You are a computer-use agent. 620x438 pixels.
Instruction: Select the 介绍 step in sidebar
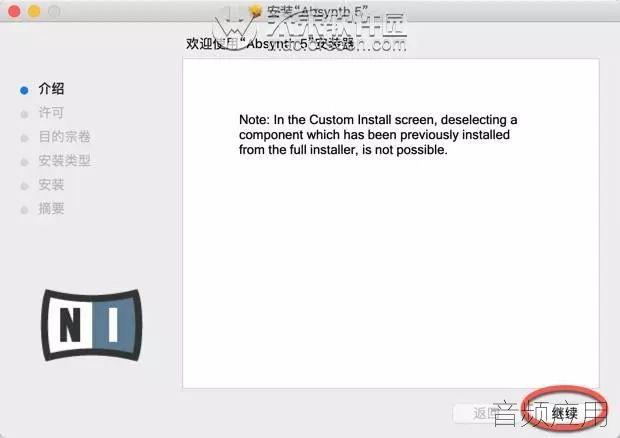pyautogui.click(x=51, y=89)
